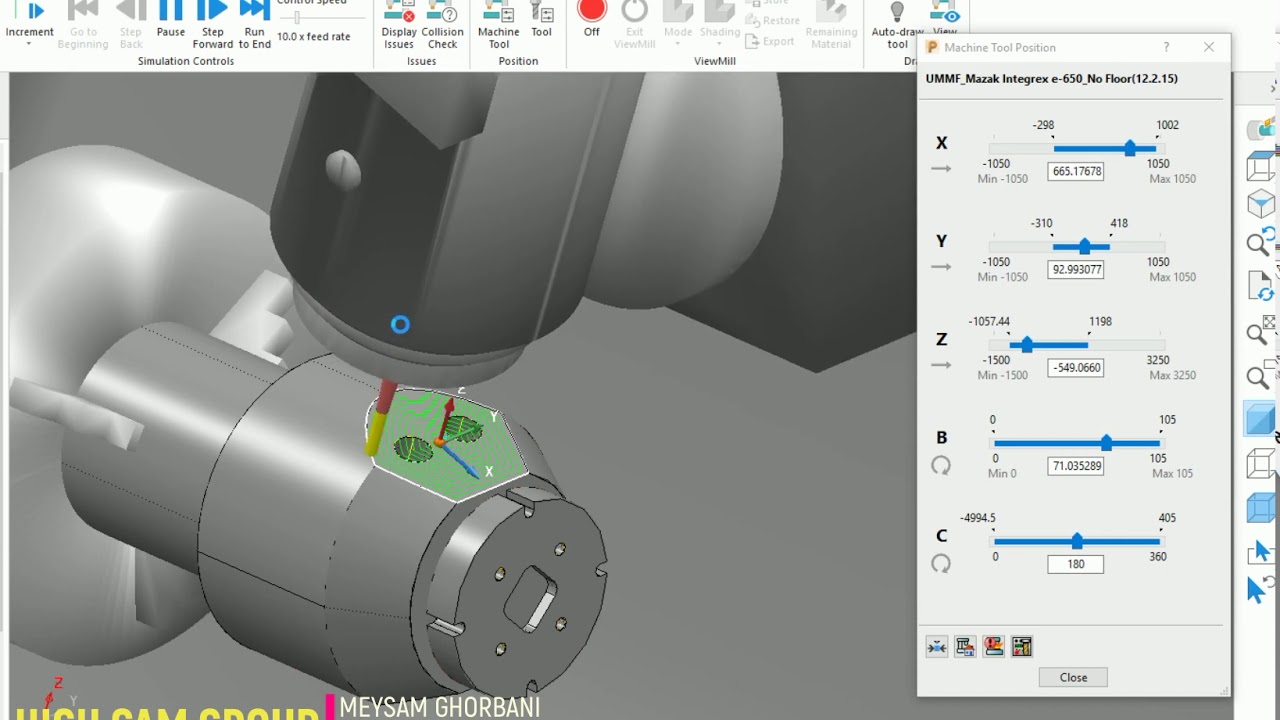The image size is (1280, 720).
Task: Click the Close button in dialog
Action: pos(1074,677)
